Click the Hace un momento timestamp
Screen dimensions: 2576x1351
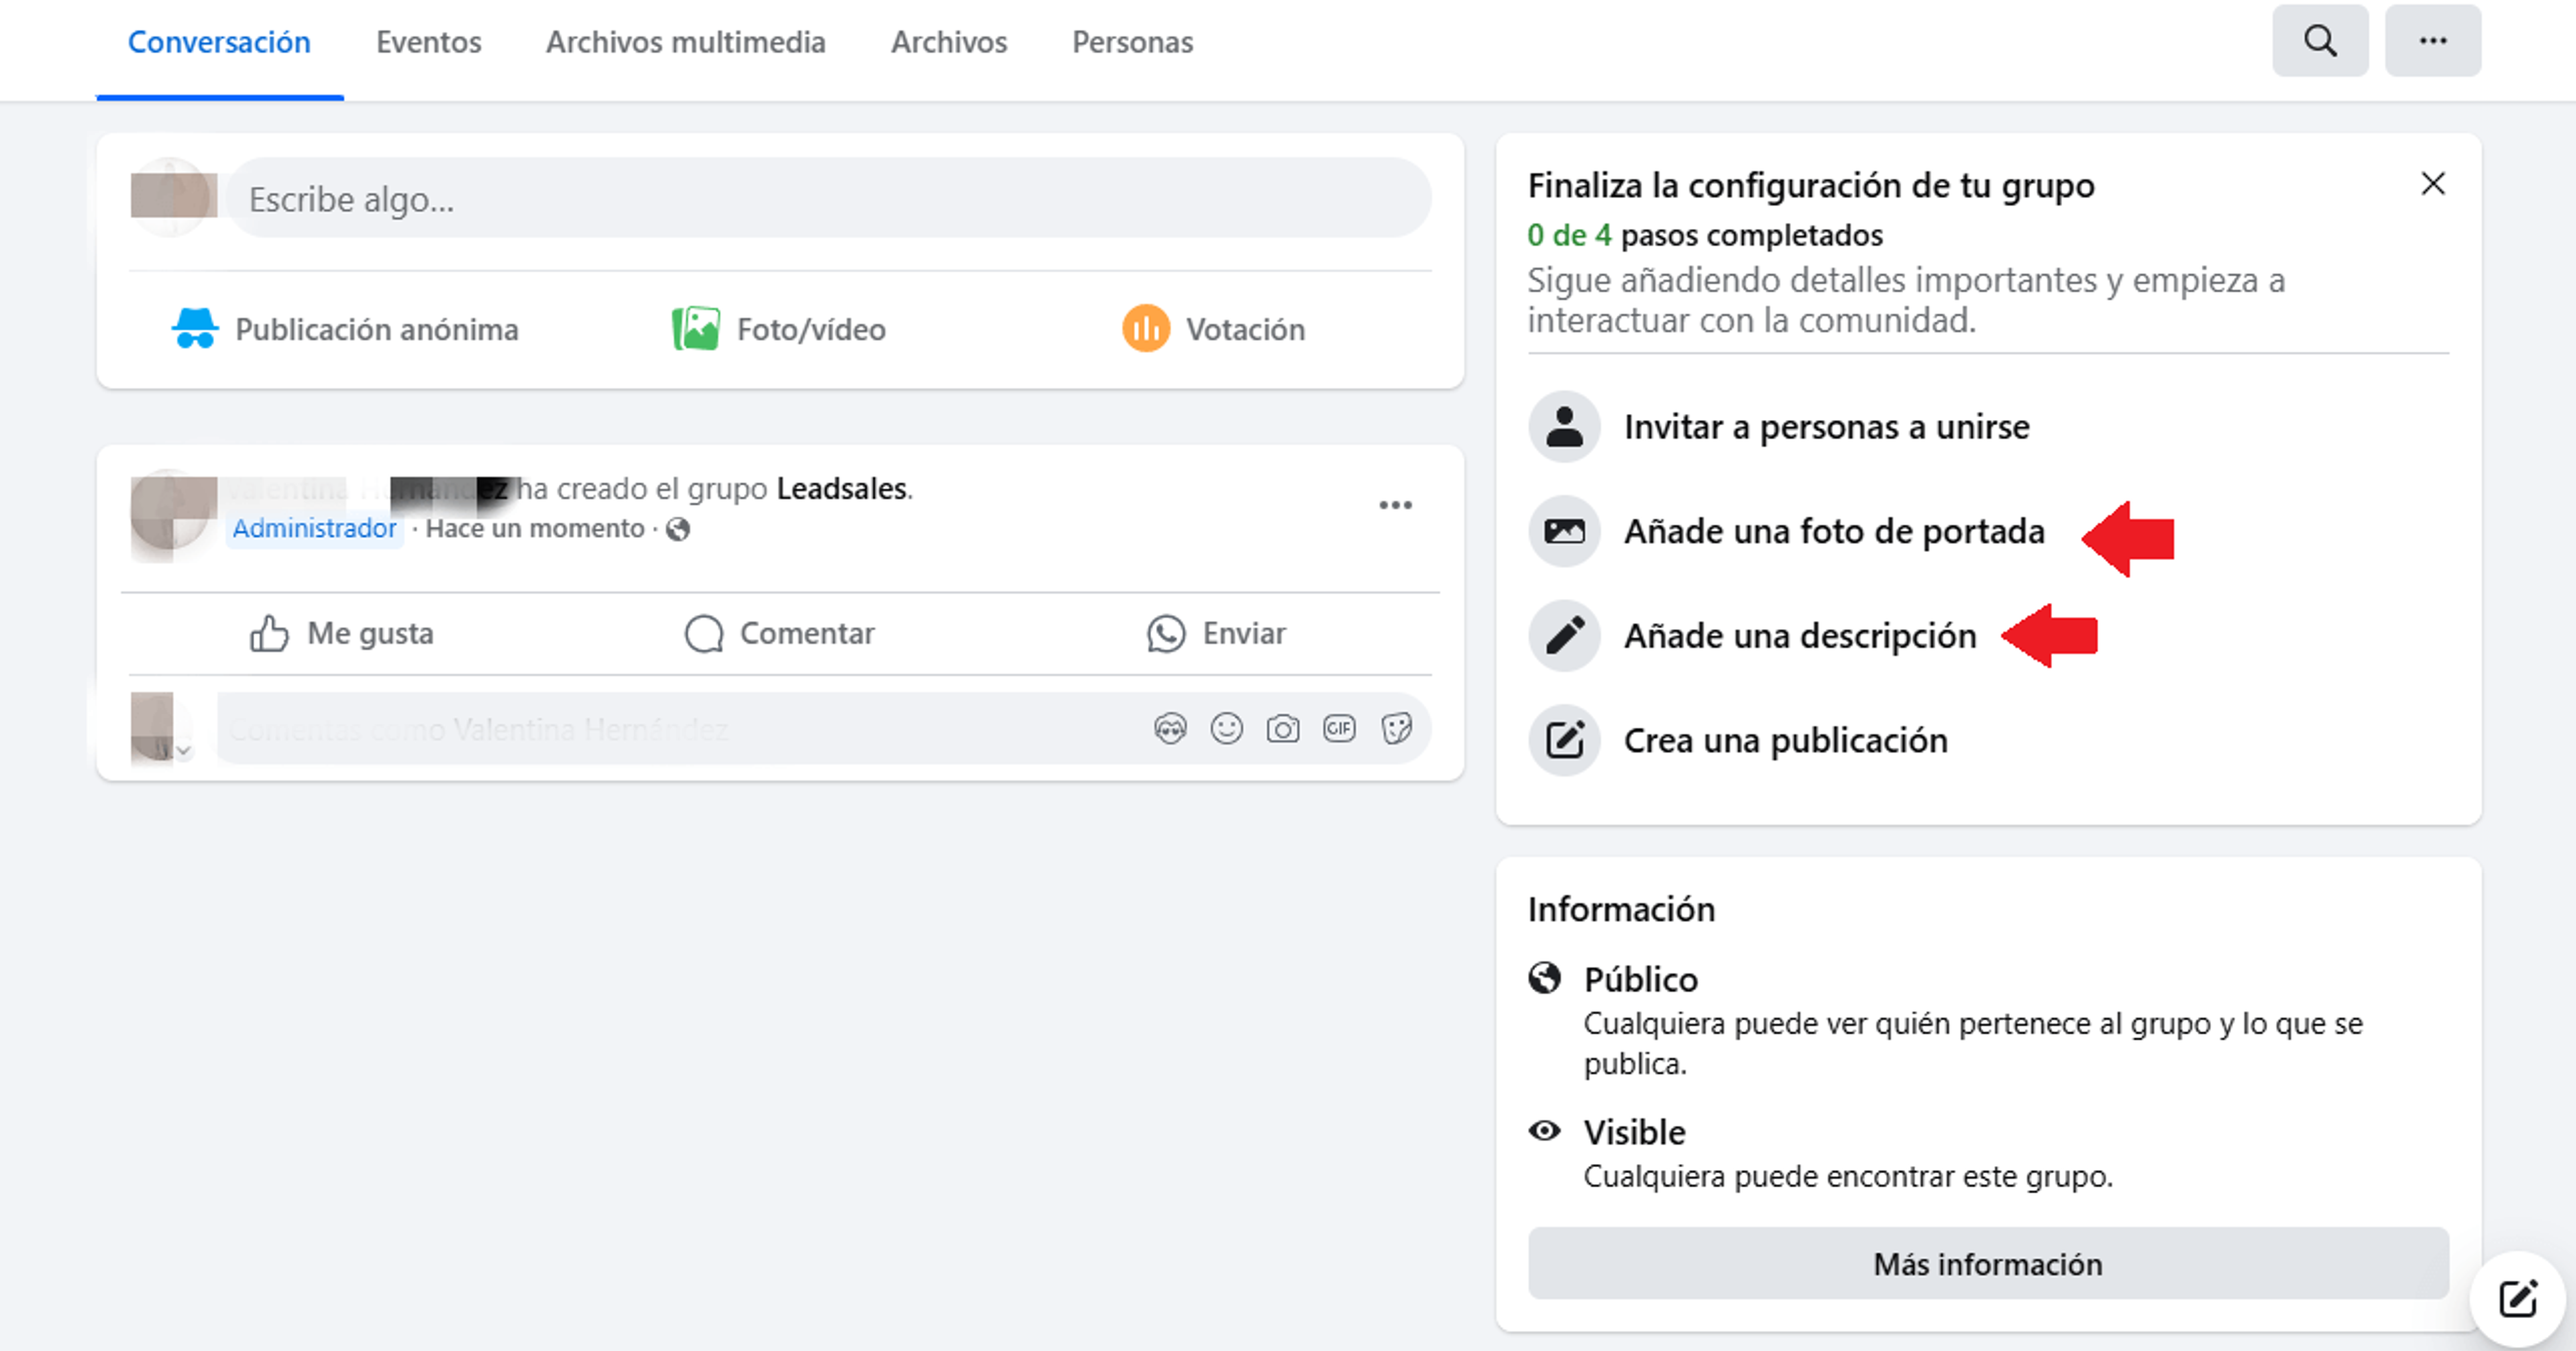click(x=535, y=528)
